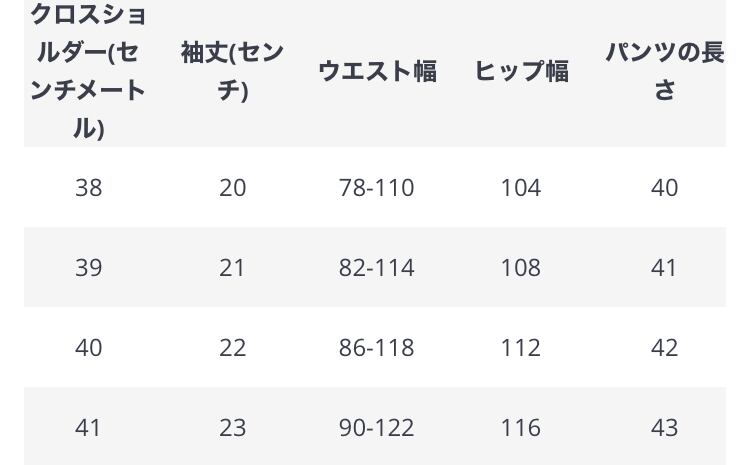
Task: Click the 袖丈(センチ) column header
Action: coord(232,71)
